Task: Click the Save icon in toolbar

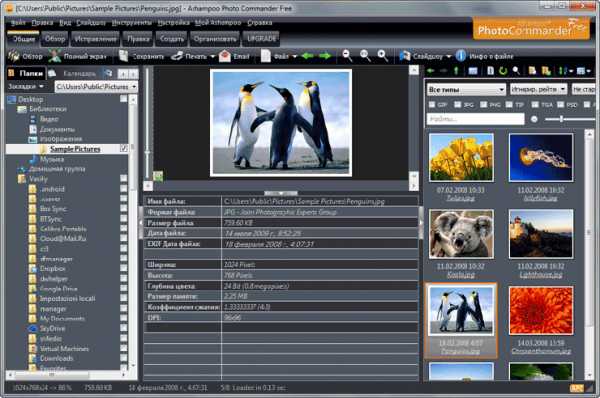Action: (123, 56)
